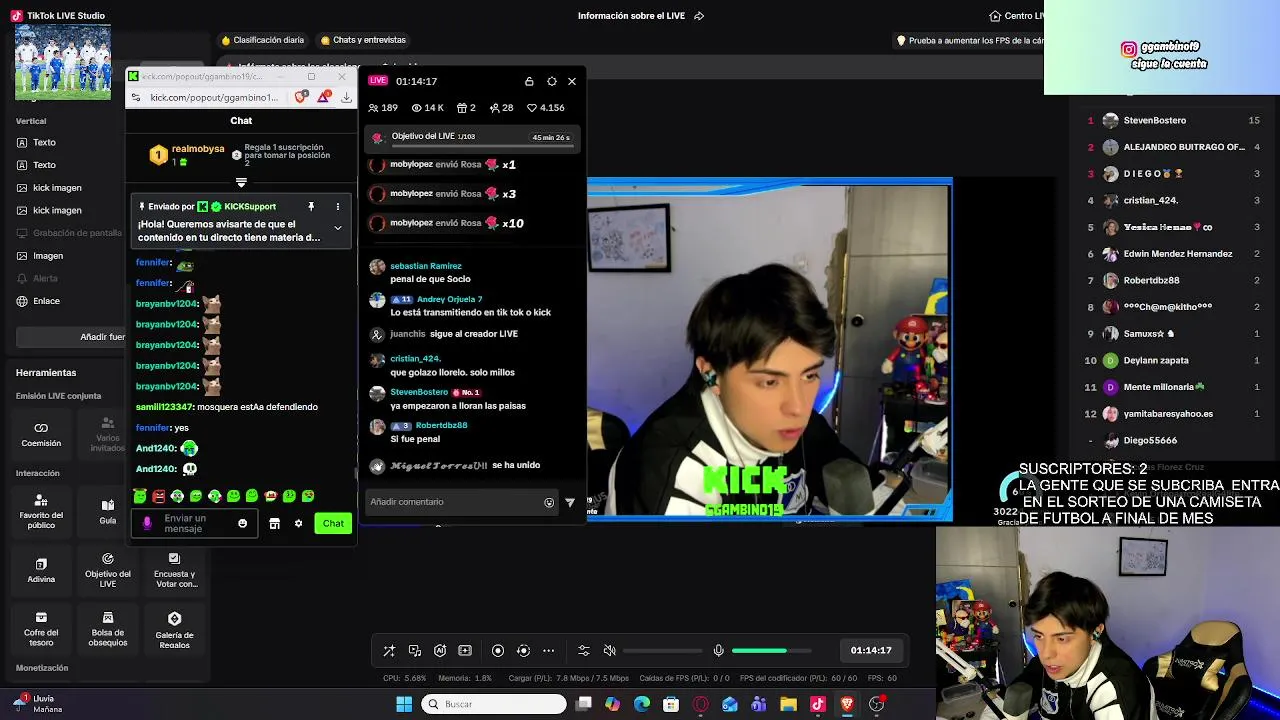Viewport: 1280px width, 720px height.
Task: Expand the Kick leaderboard drop-down arrow
Action: pos(241,183)
